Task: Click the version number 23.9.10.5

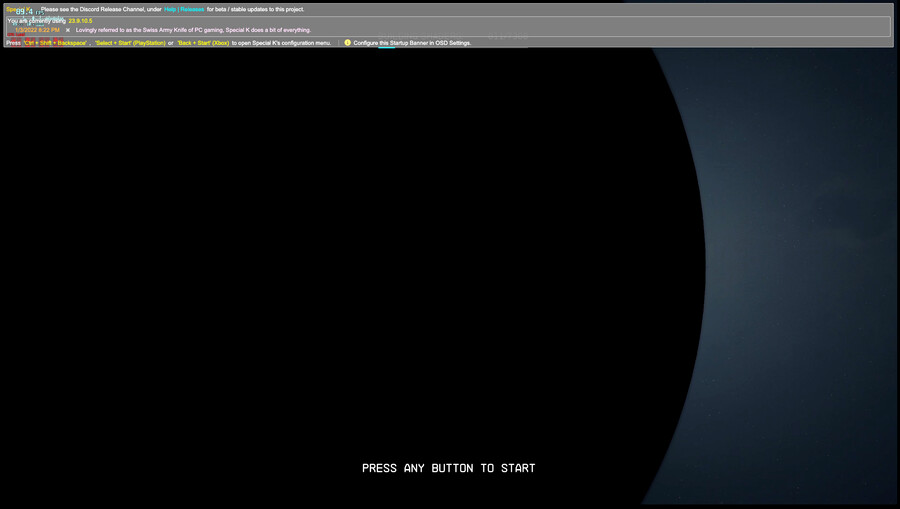Action: (x=80, y=21)
